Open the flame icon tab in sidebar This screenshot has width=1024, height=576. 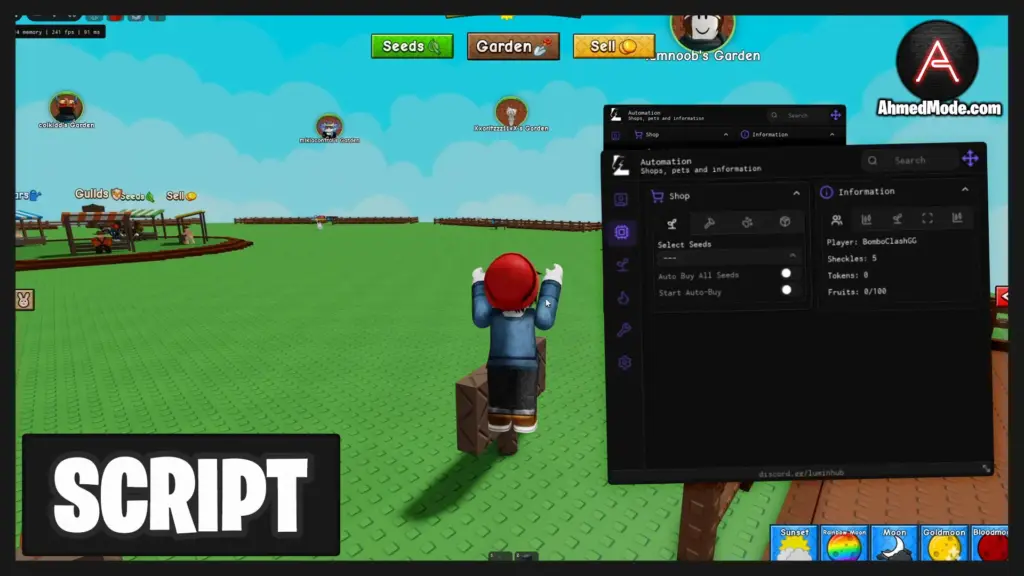point(624,298)
